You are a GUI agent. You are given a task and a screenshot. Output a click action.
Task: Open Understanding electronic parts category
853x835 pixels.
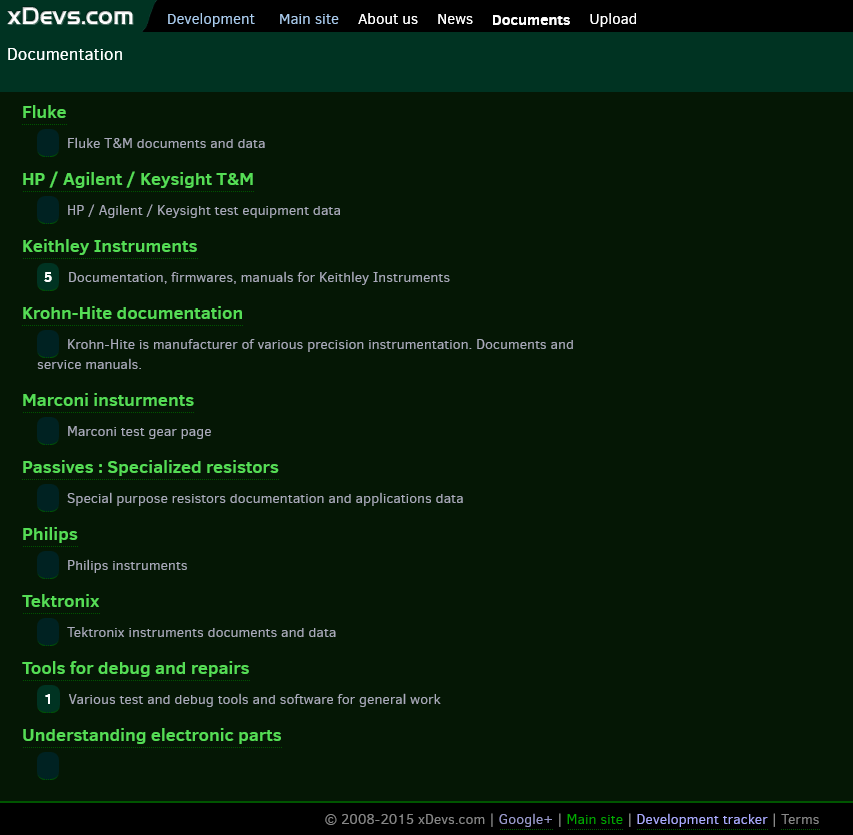coord(152,735)
